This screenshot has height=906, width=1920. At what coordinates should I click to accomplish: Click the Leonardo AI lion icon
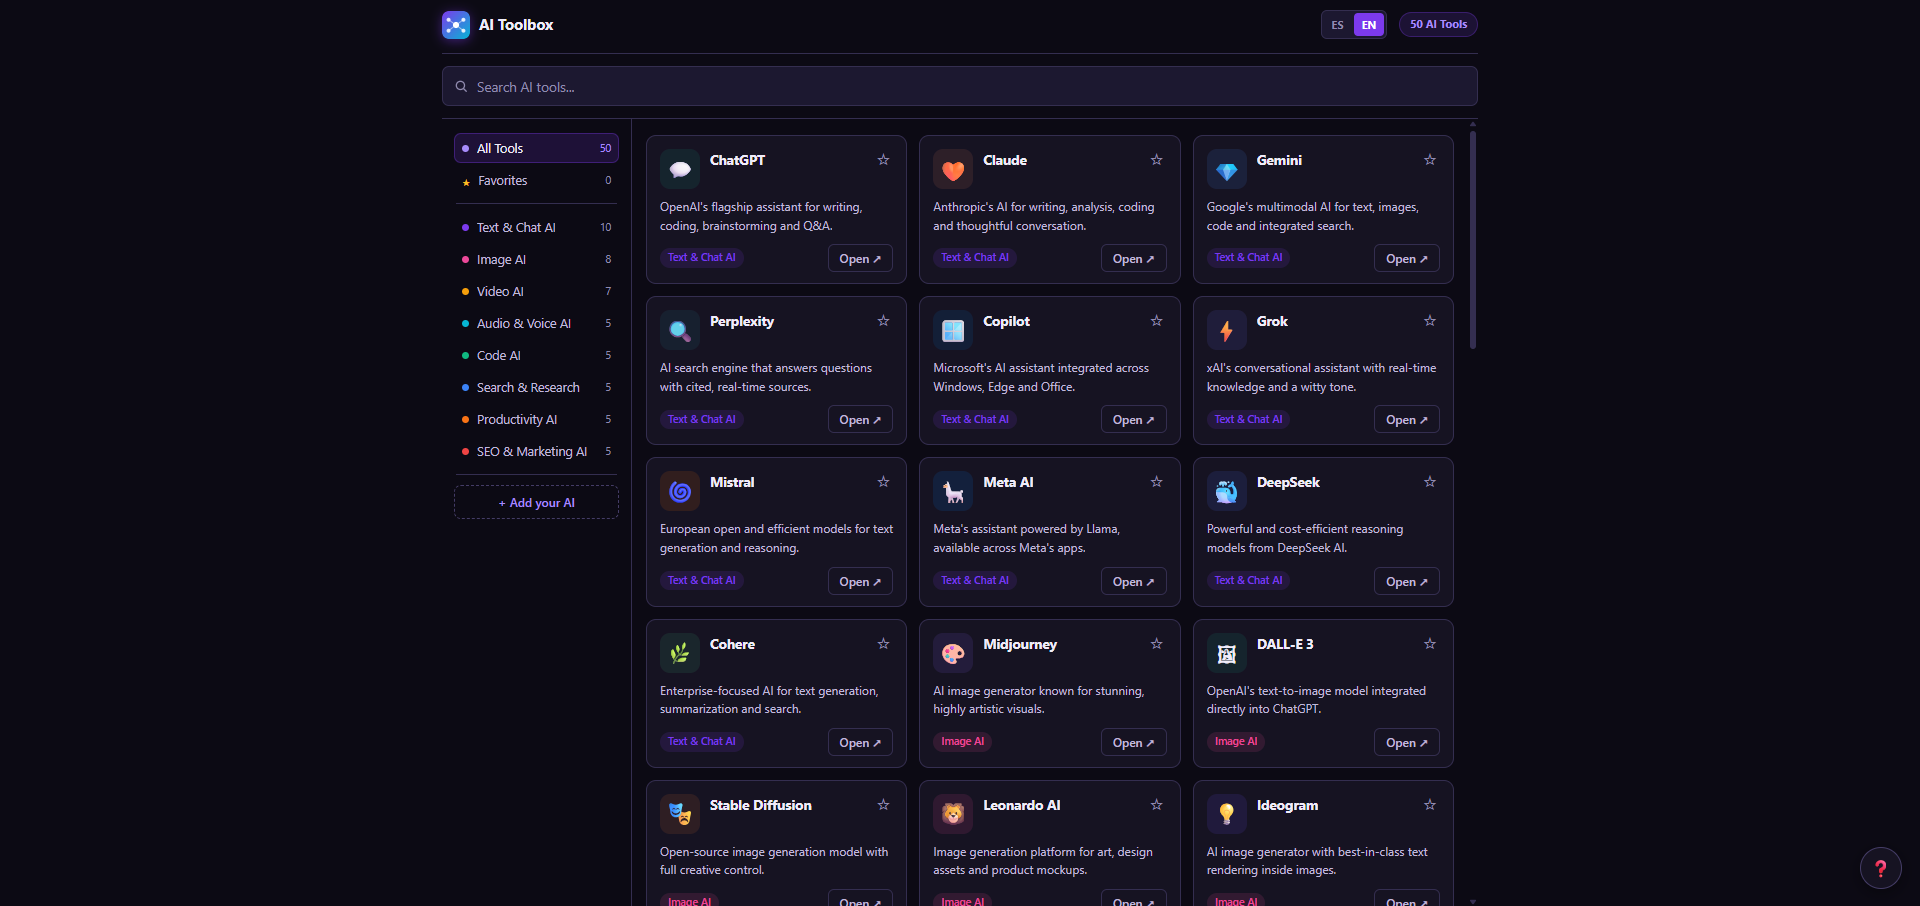click(x=953, y=814)
